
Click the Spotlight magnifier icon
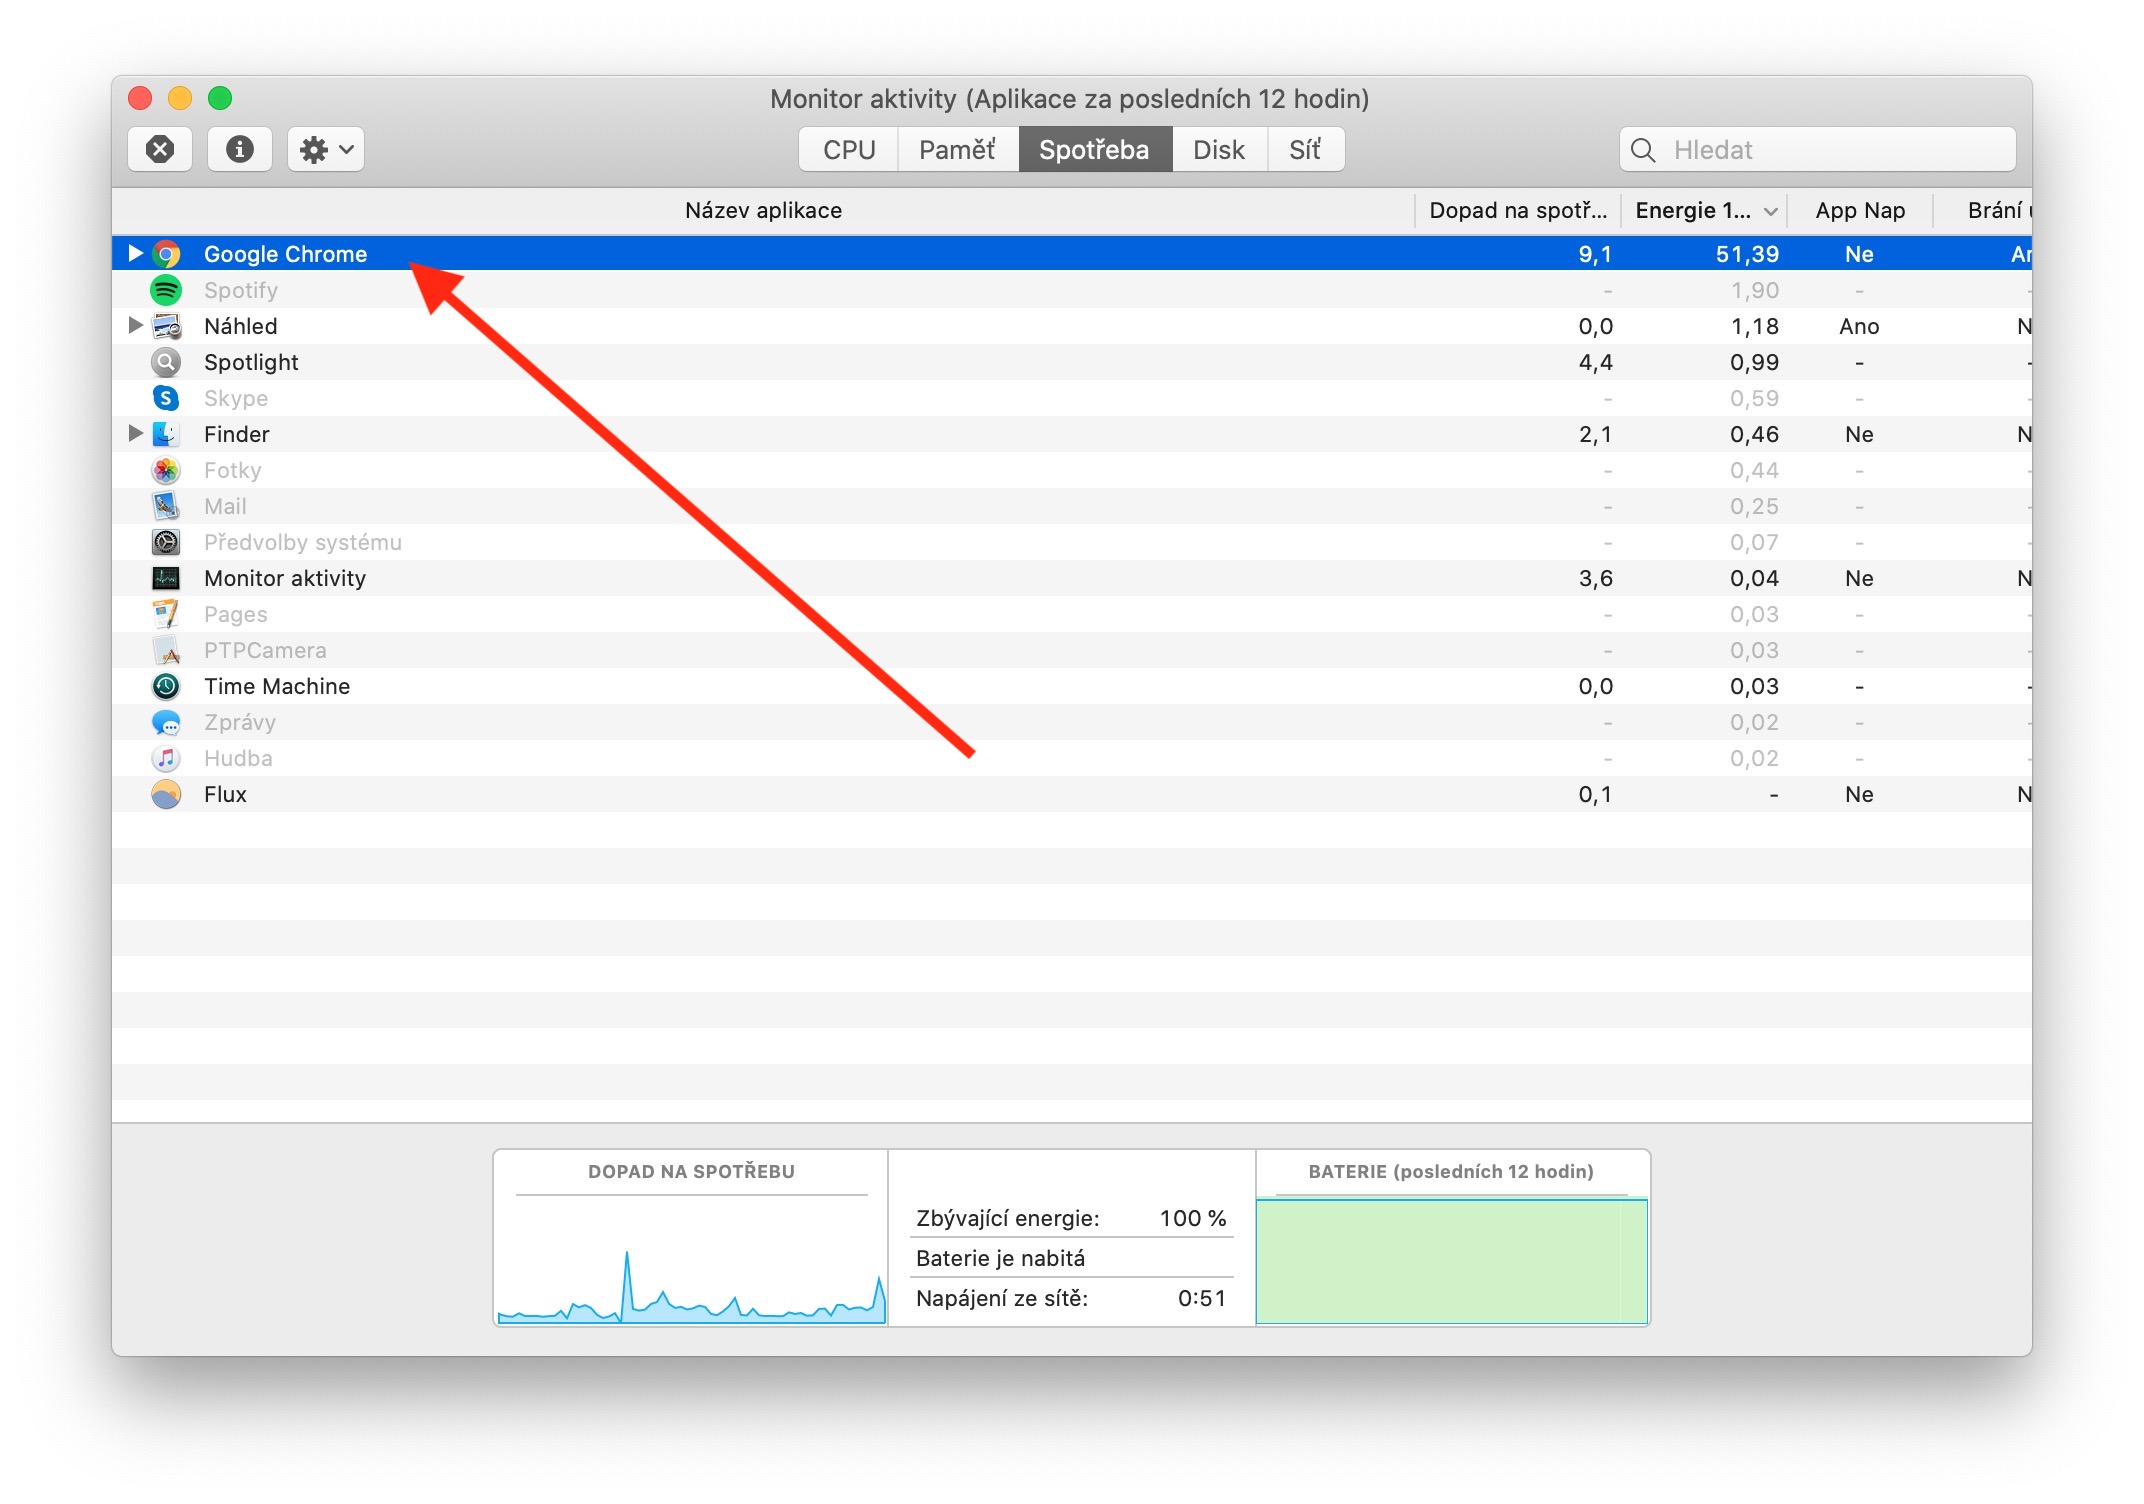[x=166, y=362]
